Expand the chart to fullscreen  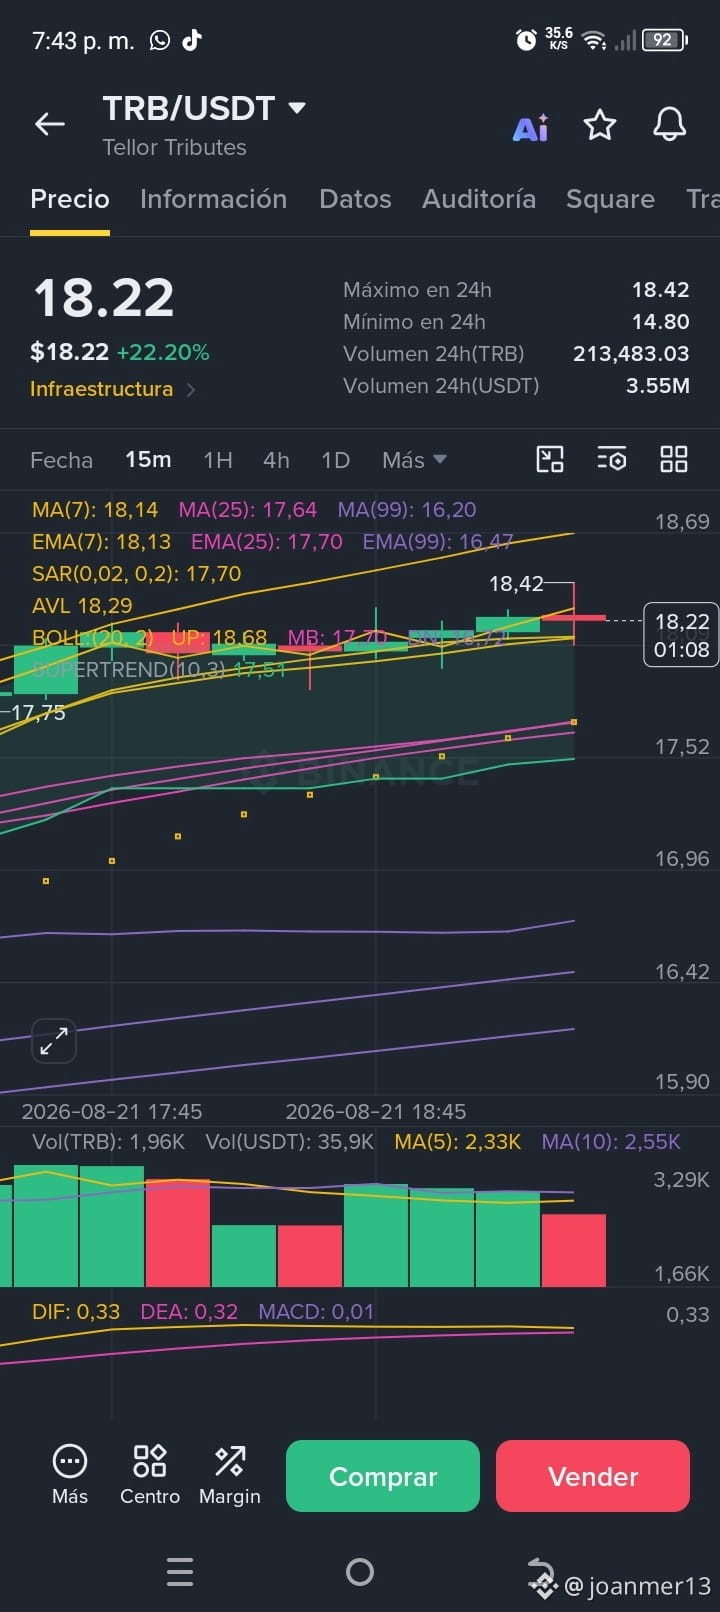[x=54, y=1041]
